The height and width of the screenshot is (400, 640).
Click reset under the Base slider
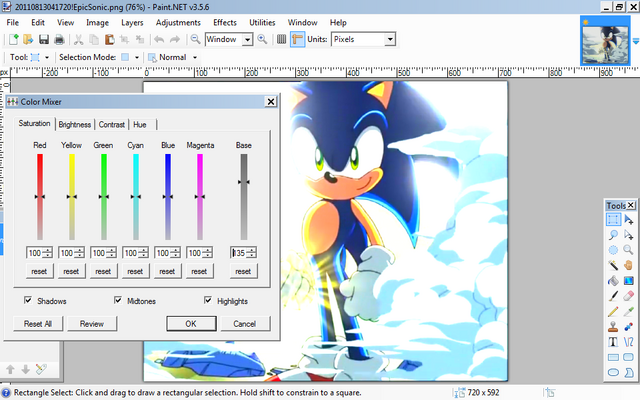pyautogui.click(x=243, y=271)
